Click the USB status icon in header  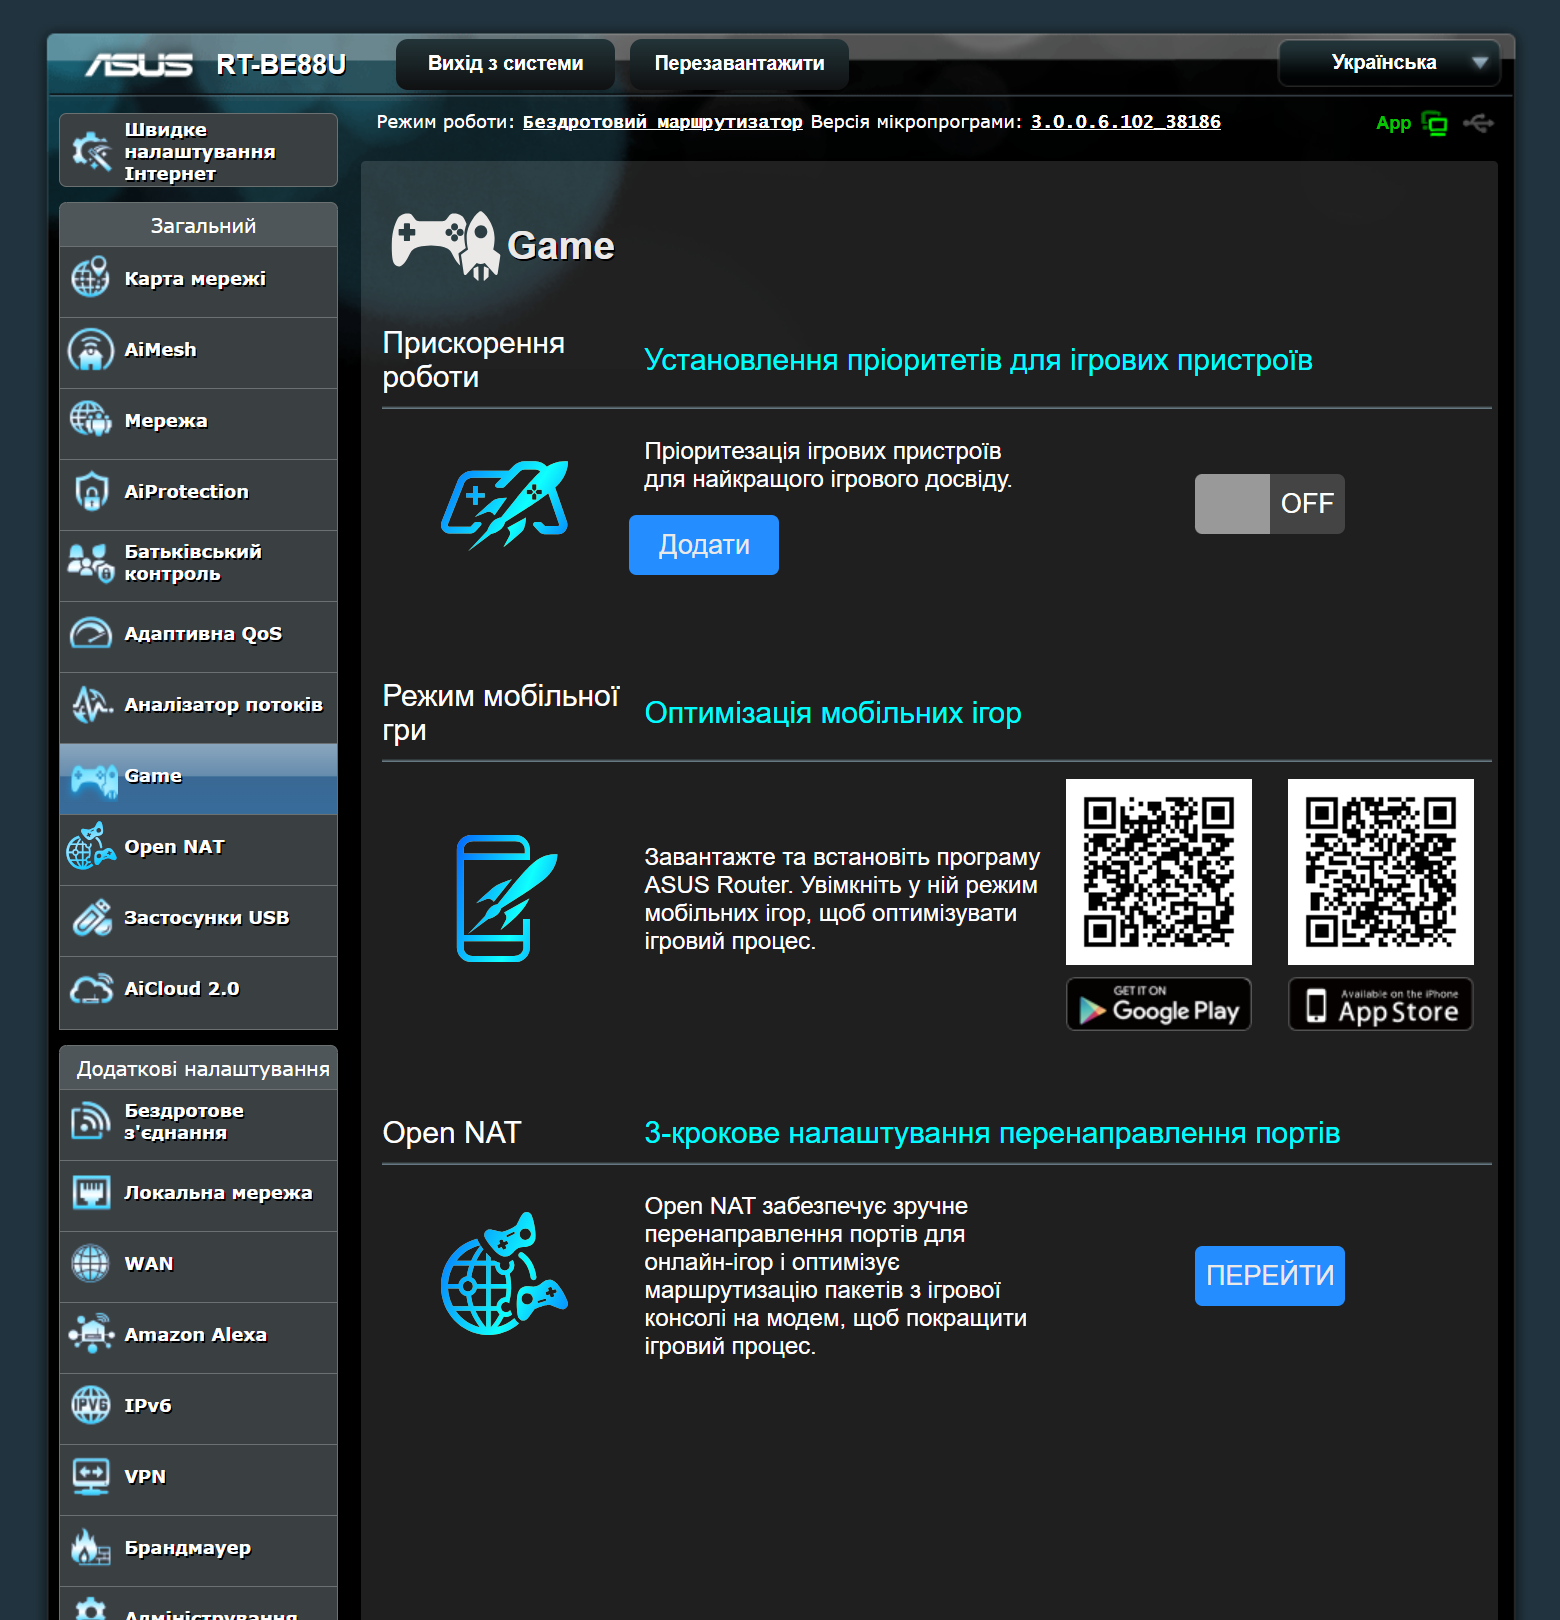pos(1478,123)
